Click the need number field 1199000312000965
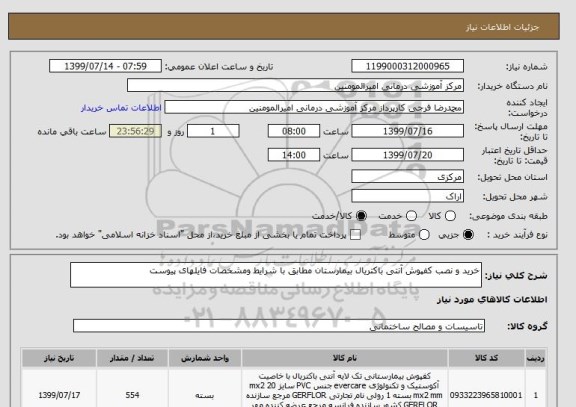 407,66
